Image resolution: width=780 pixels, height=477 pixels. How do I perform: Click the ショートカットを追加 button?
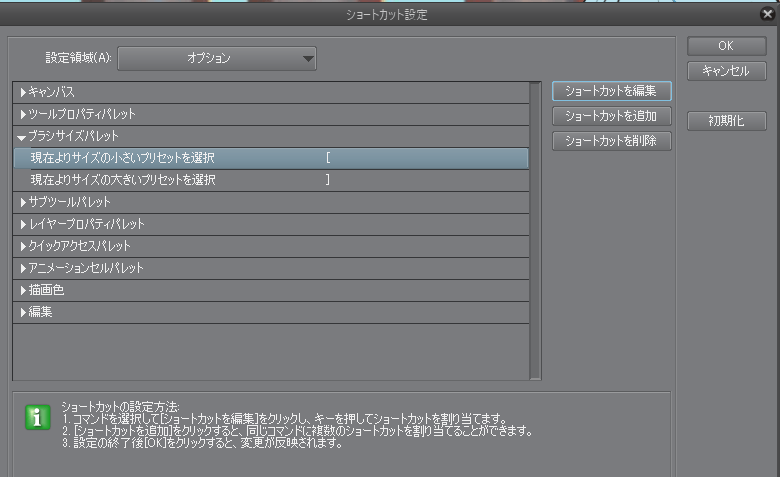pyautogui.click(x=611, y=116)
